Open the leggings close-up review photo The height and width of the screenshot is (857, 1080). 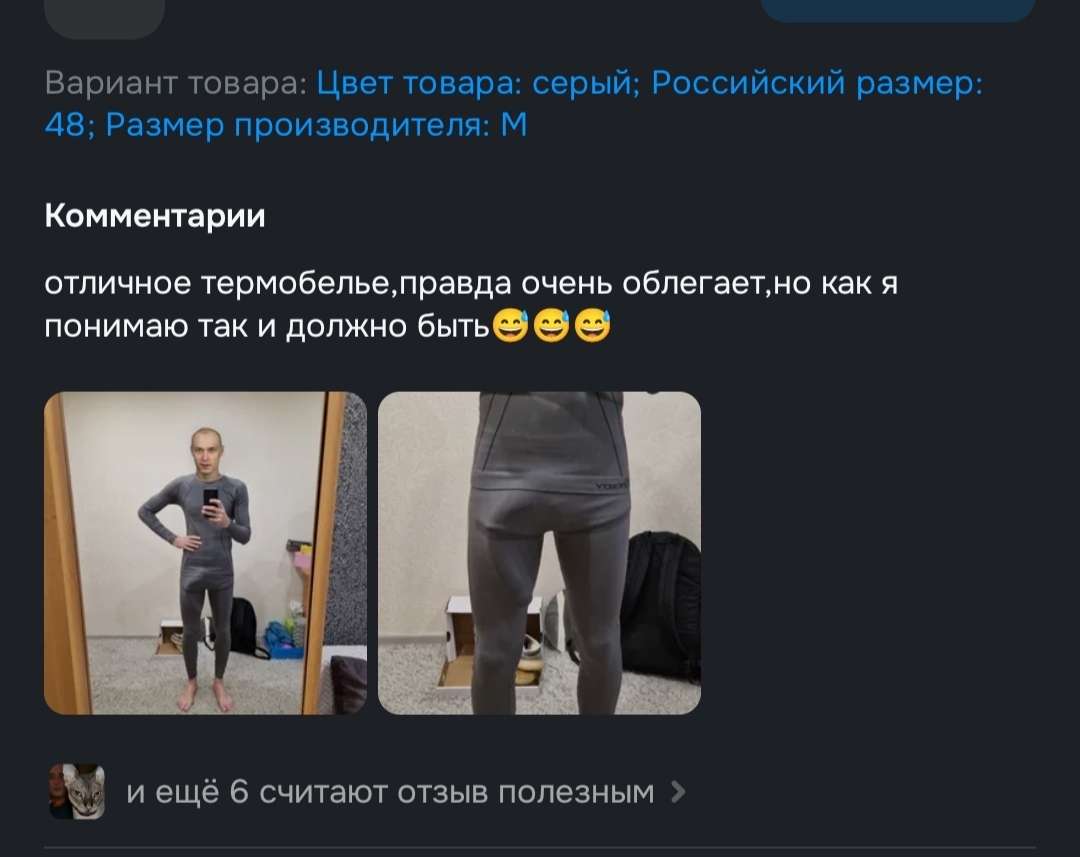pos(539,553)
